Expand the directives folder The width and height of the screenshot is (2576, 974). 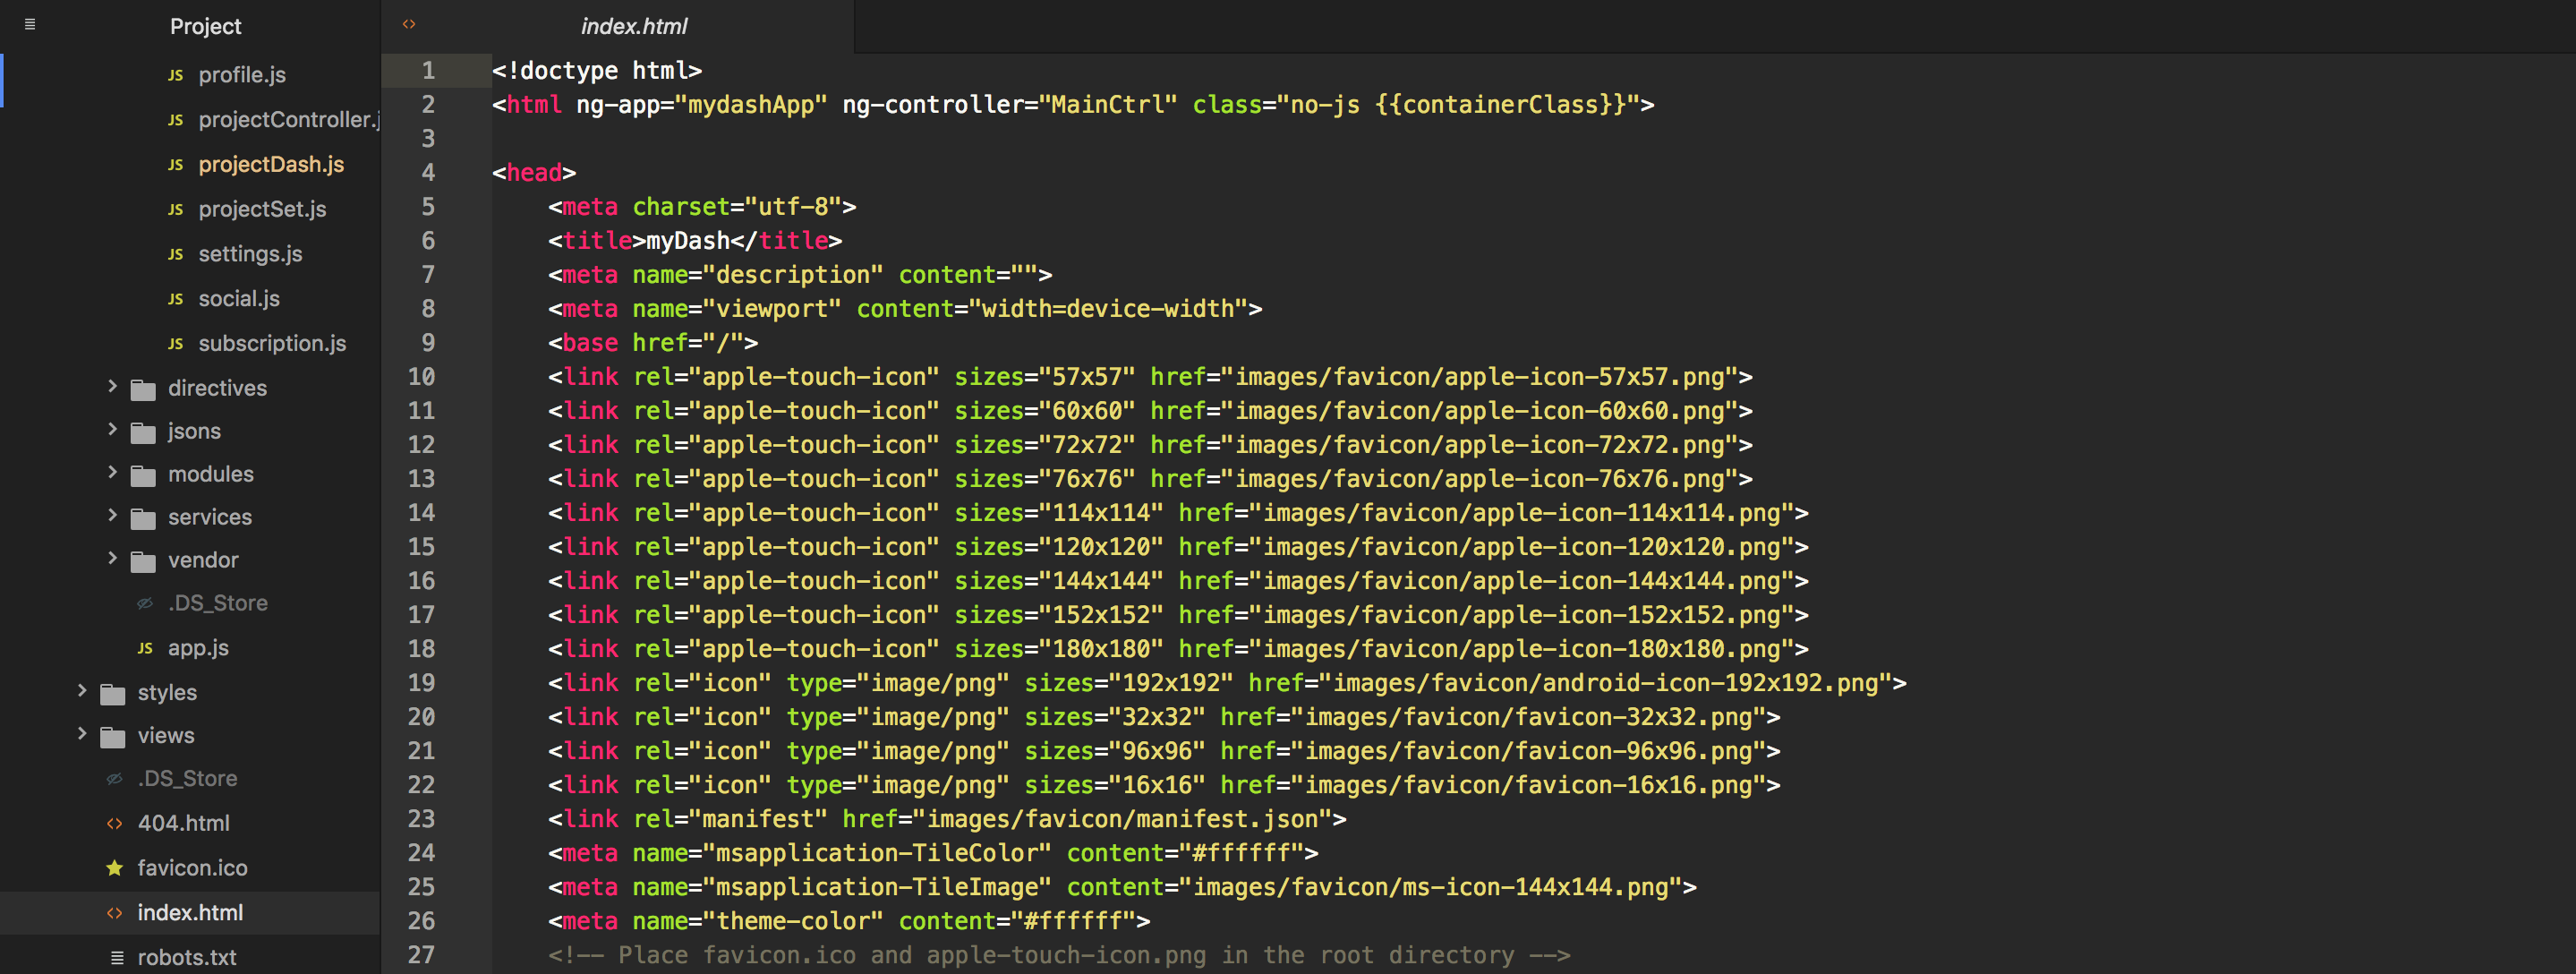click(x=112, y=386)
